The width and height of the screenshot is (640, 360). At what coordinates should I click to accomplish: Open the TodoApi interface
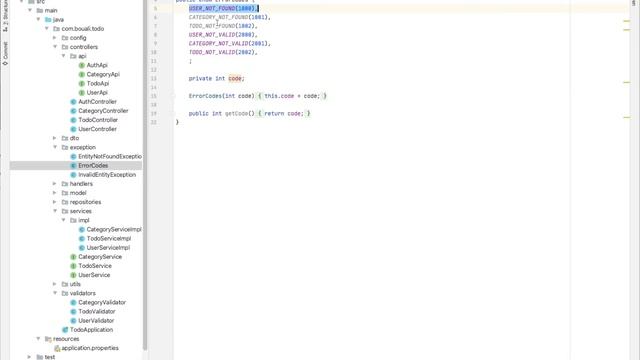(98, 83)
